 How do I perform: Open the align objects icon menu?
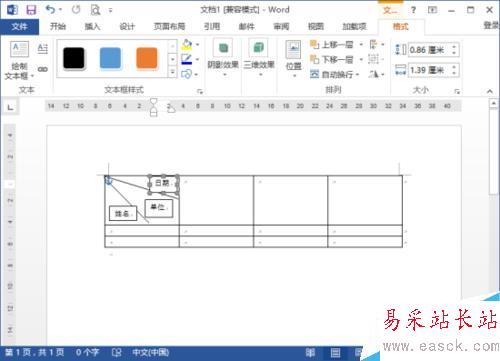pos(377,44)
